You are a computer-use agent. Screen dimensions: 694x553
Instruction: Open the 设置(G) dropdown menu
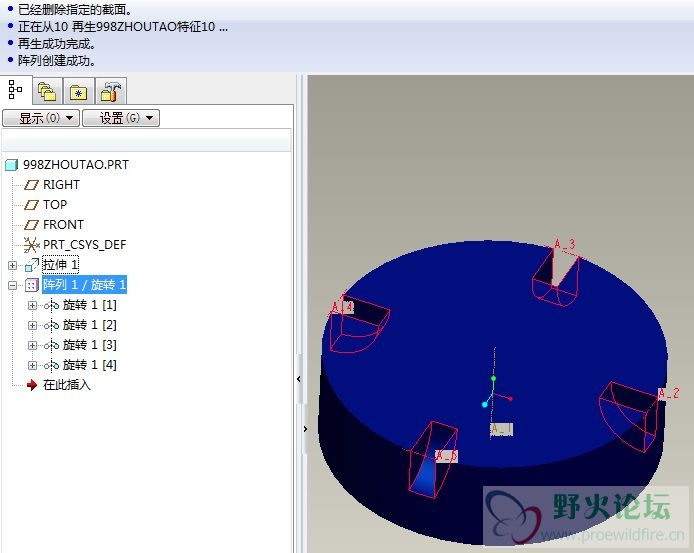pos(121,118)
